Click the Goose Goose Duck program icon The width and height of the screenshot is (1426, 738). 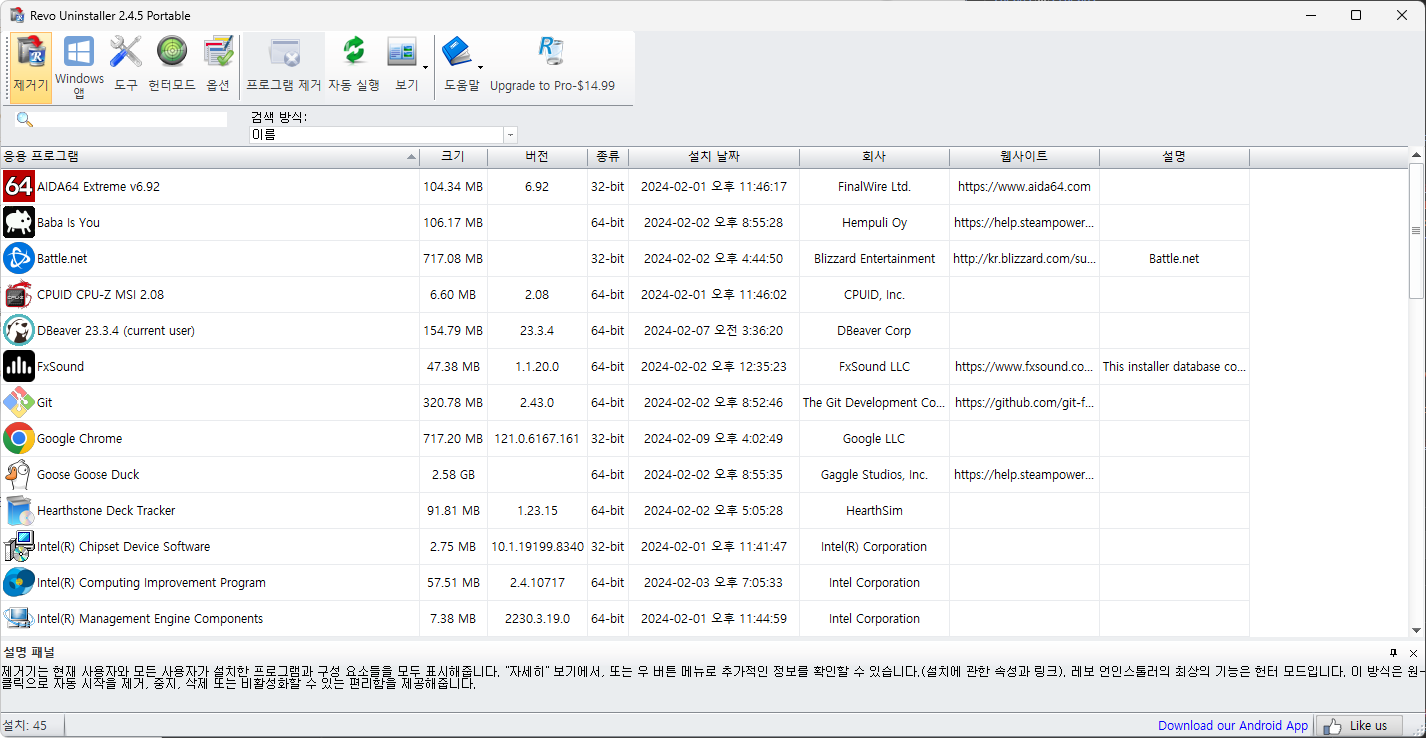(x=19, y=475)
